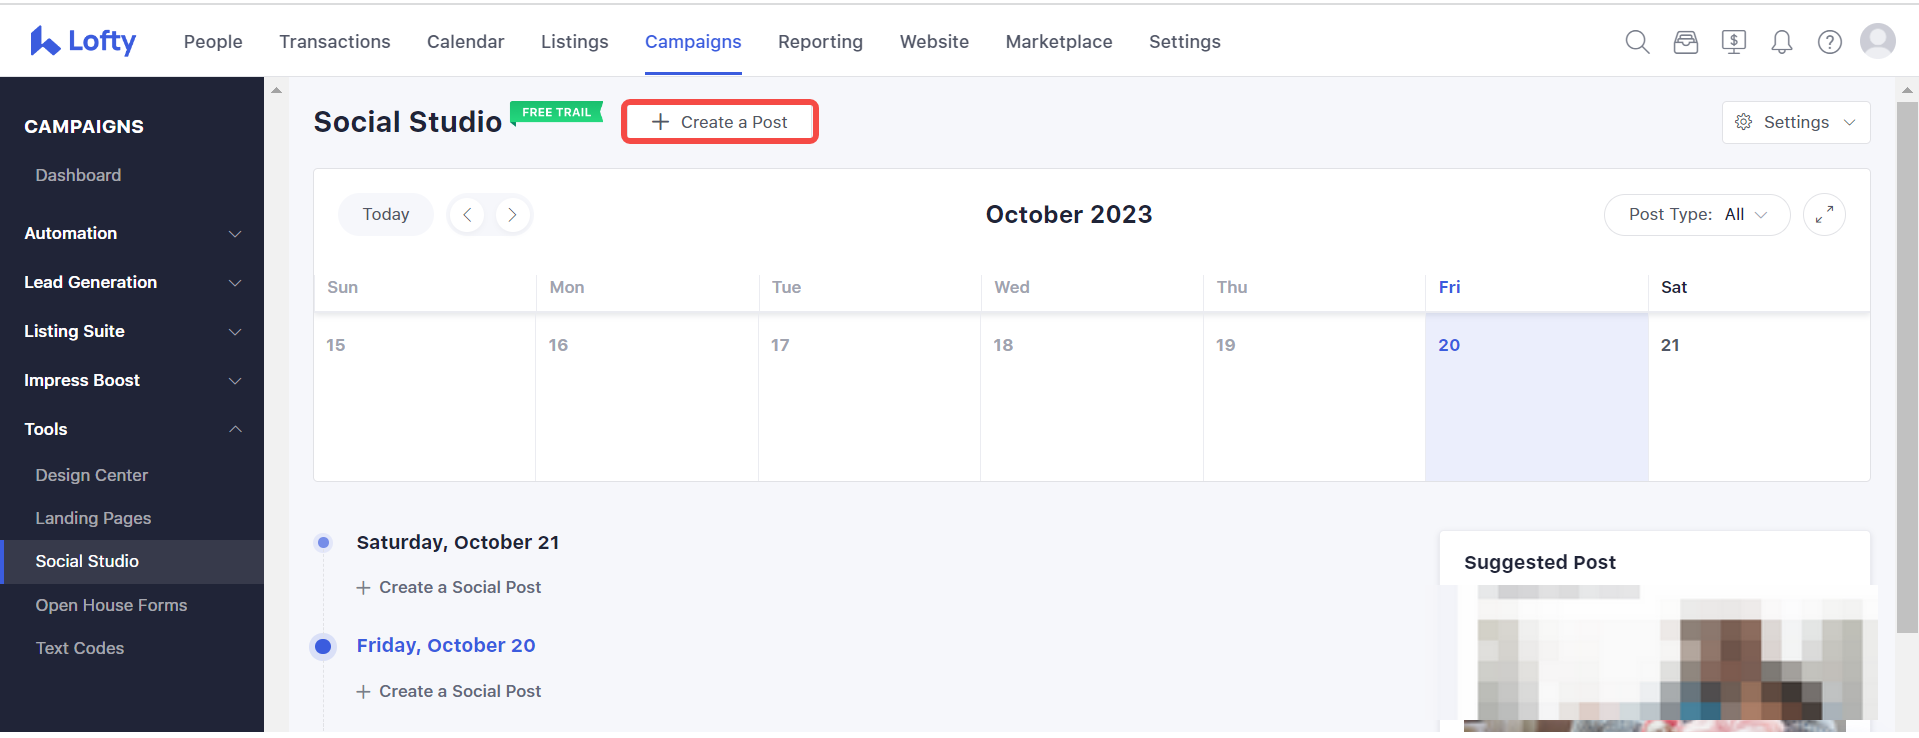The height and width of the screenshot is (738, 1919).
Task: Switch to the Reporting tab
Action: [820, 42]
